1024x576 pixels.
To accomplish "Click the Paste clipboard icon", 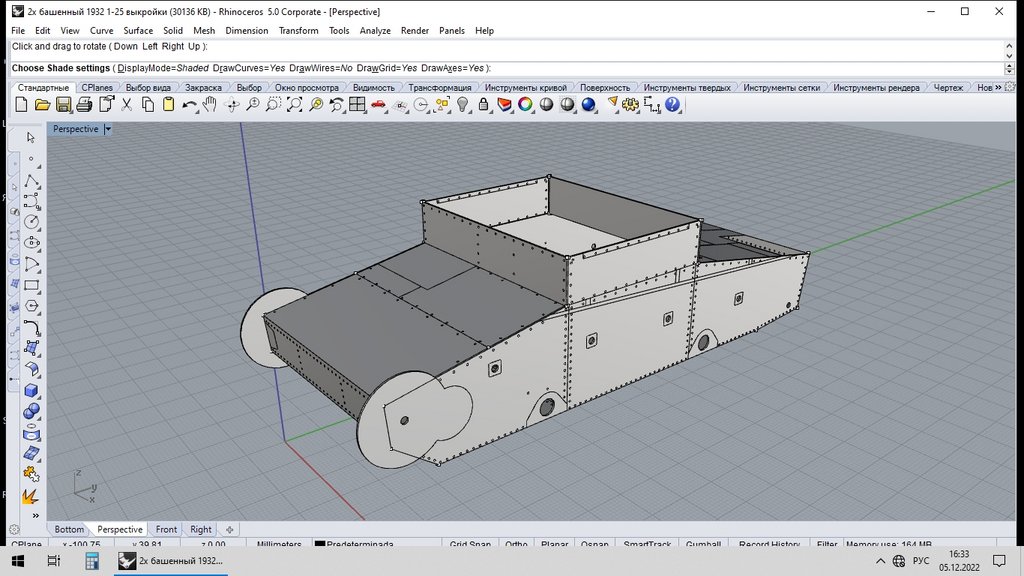I will click(x=168, y=104).
